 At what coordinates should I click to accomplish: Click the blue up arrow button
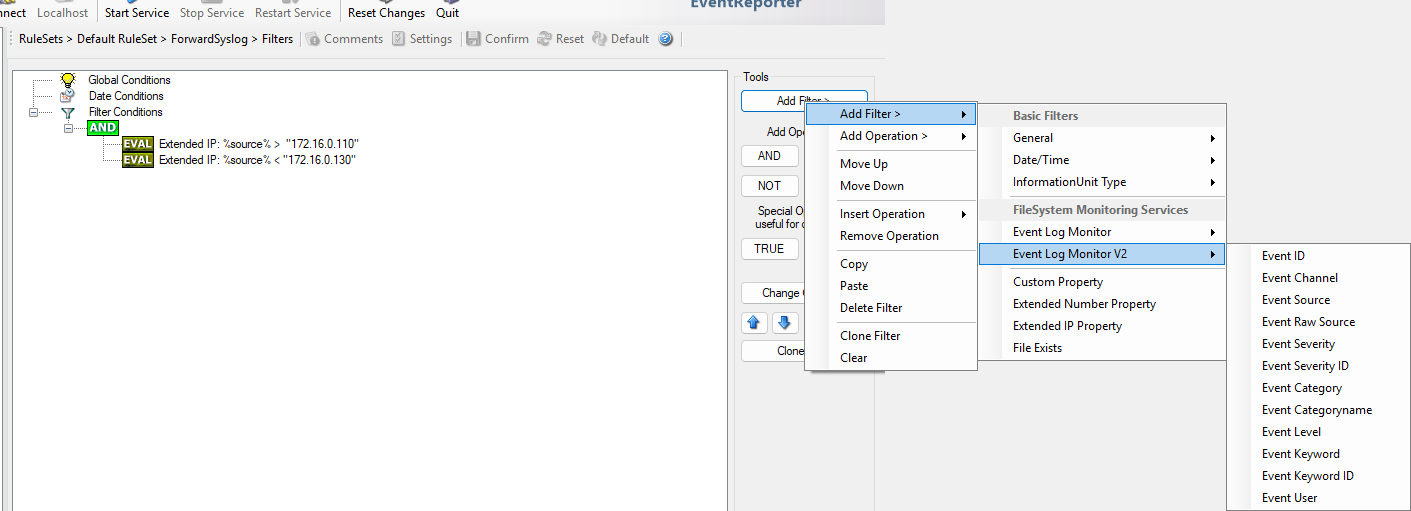[755, 323]
